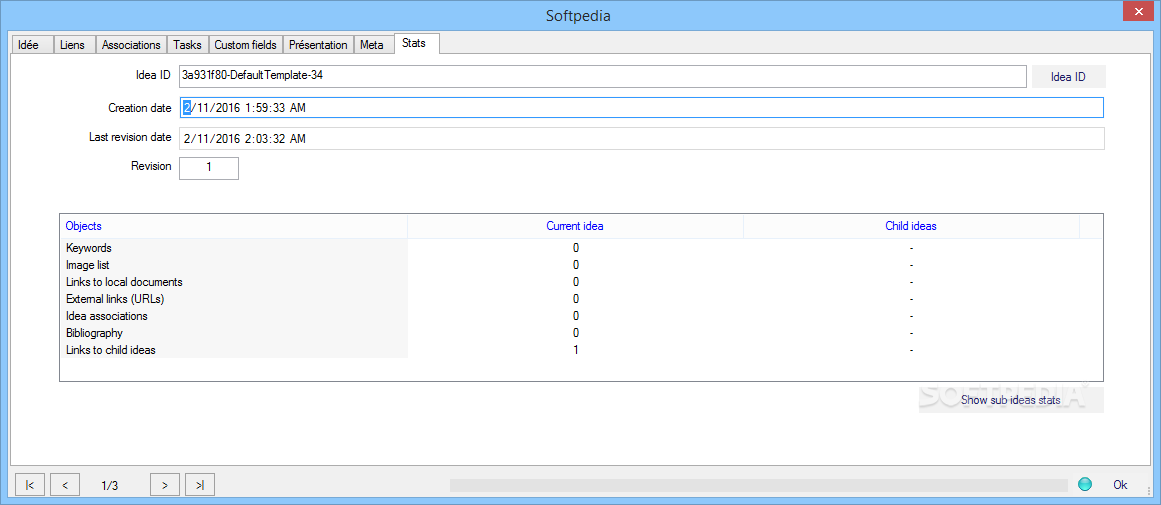Advance to the next record

tap(164, 485)
